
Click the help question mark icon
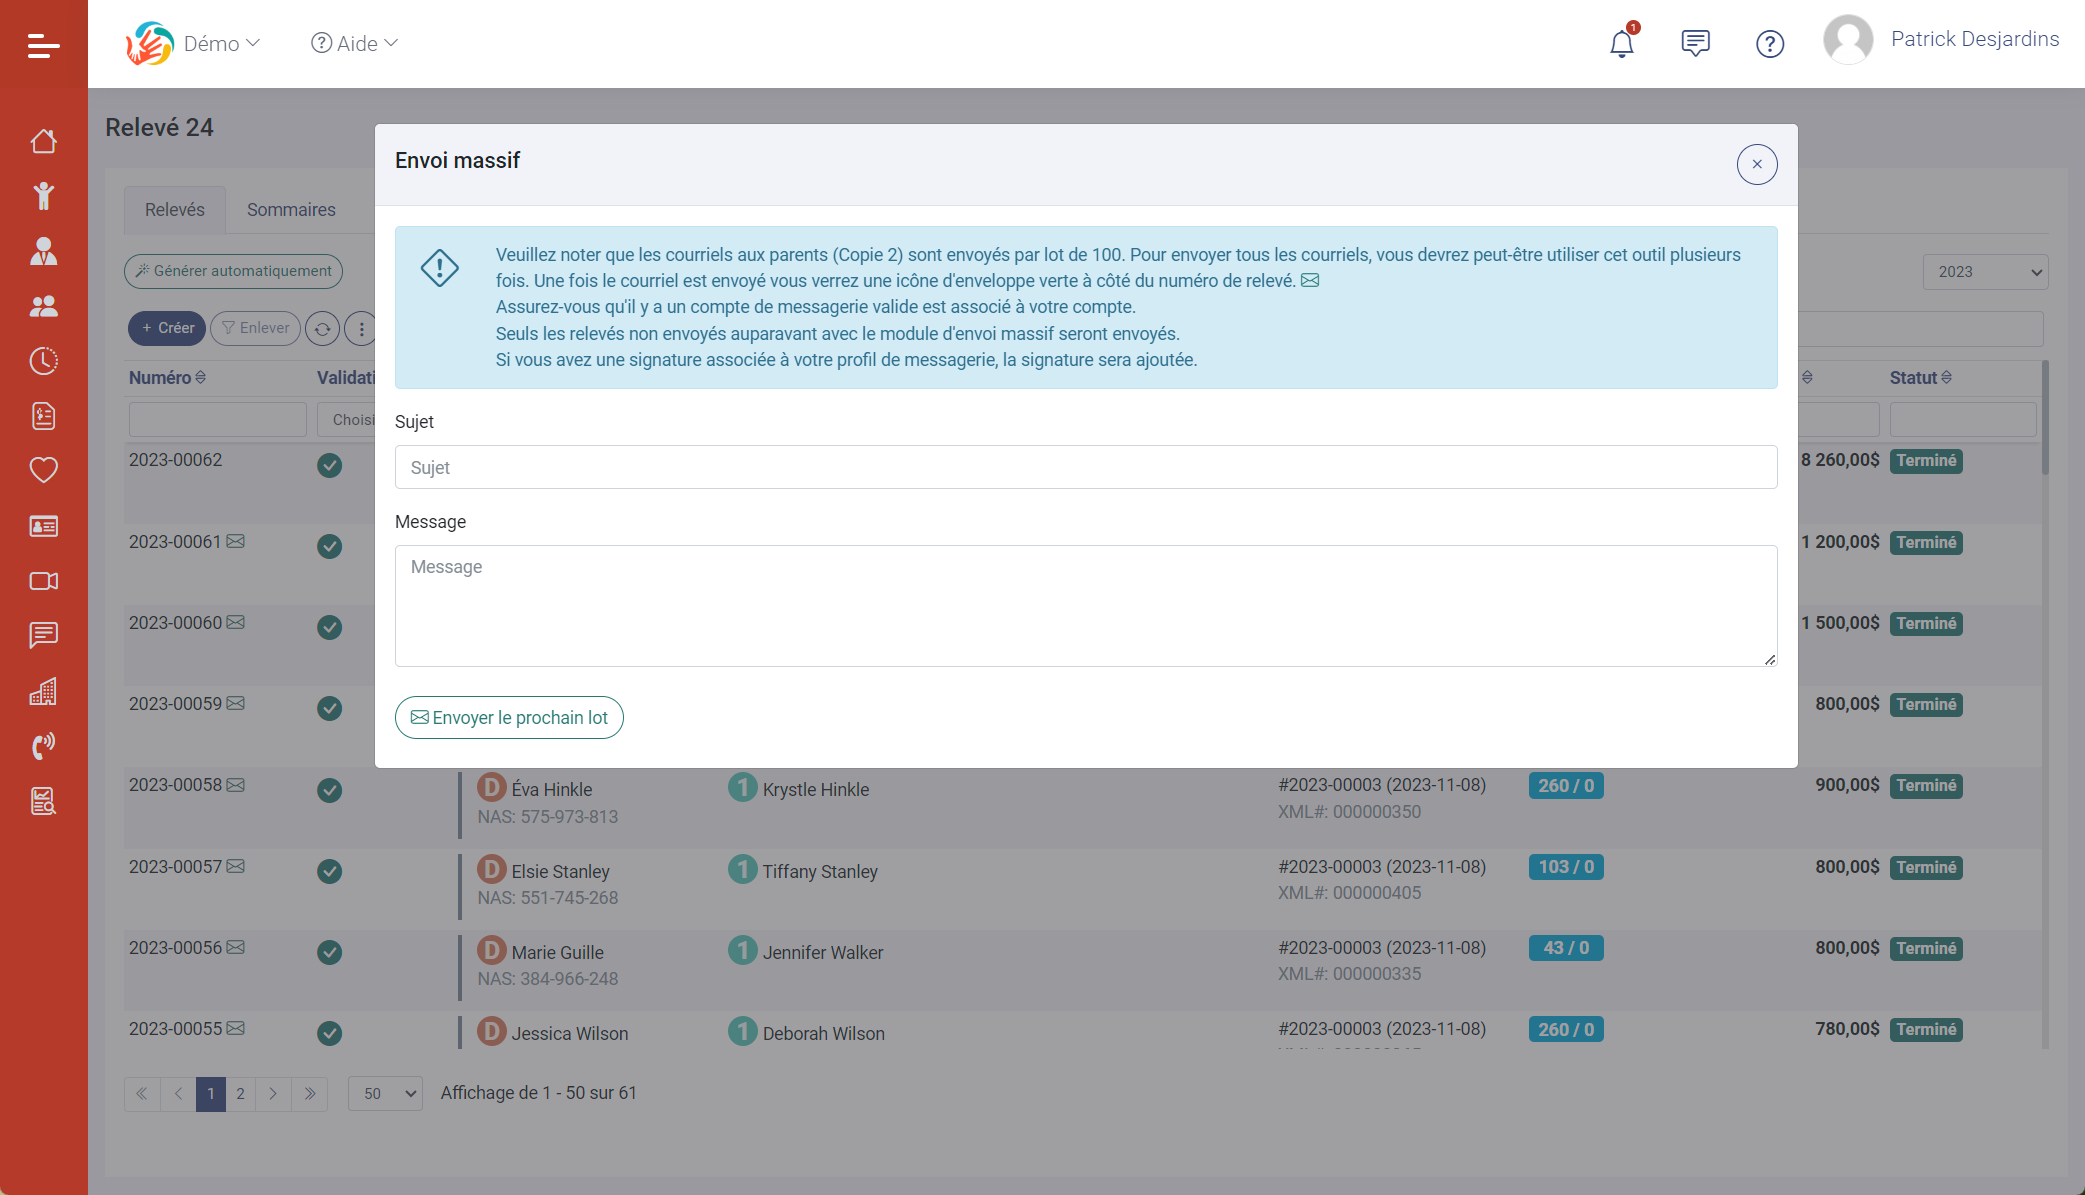pos(1769,44)
